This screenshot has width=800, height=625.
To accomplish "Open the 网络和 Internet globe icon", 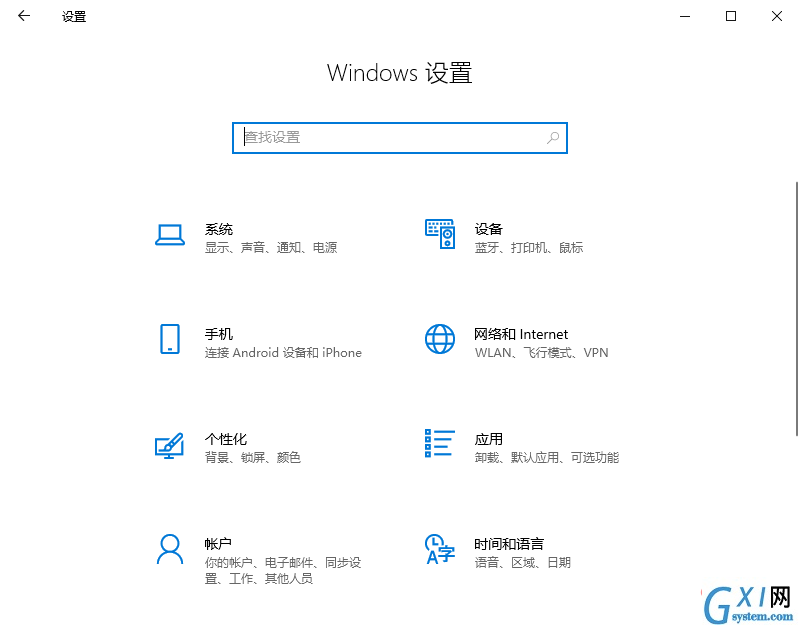I will click(440, 339).
